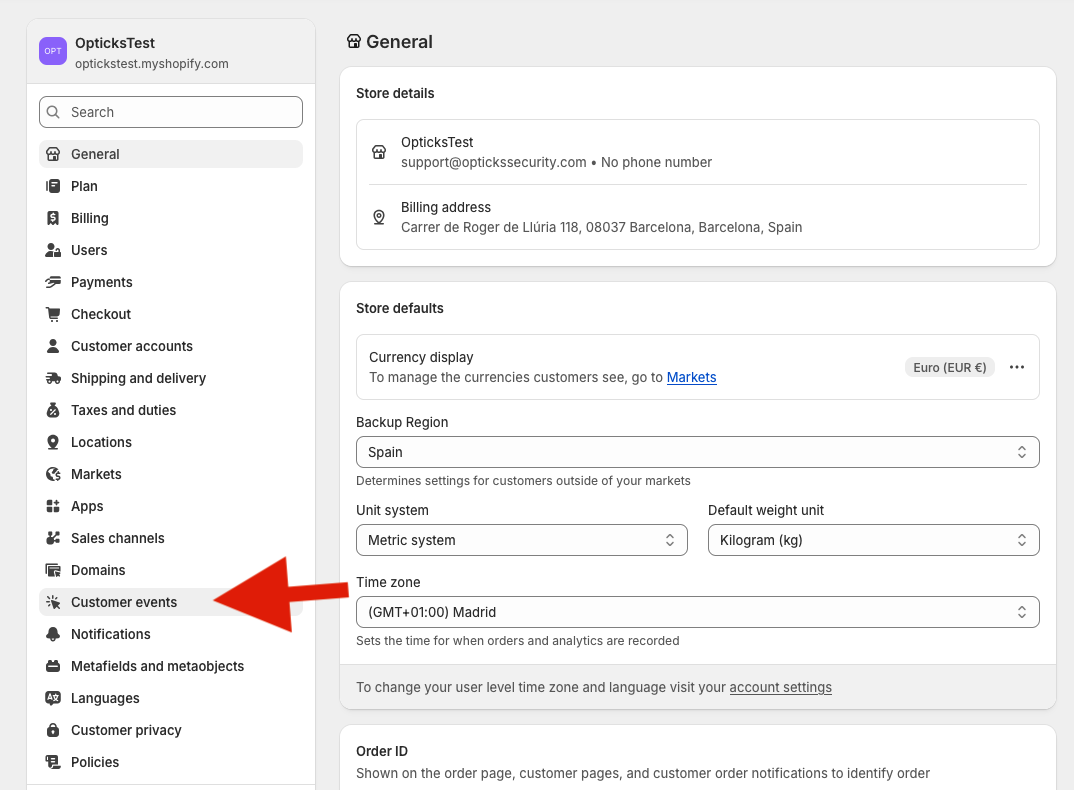Click the settings Search input field
The image size is (1074, 790).
tap(171, 112)
